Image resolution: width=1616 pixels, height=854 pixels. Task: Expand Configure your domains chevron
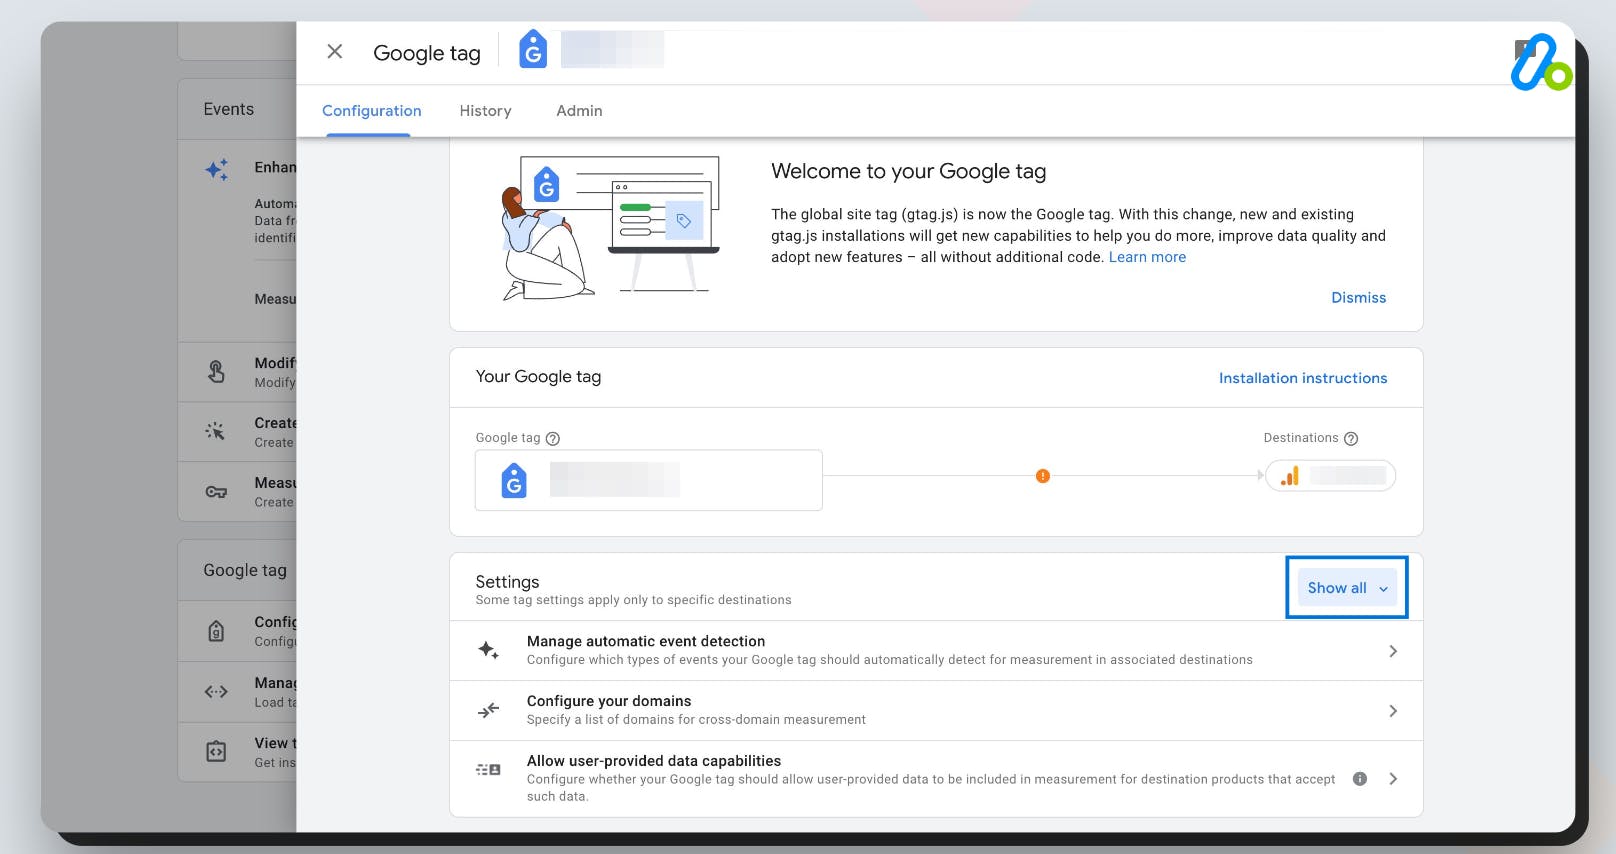(1393, 711)
